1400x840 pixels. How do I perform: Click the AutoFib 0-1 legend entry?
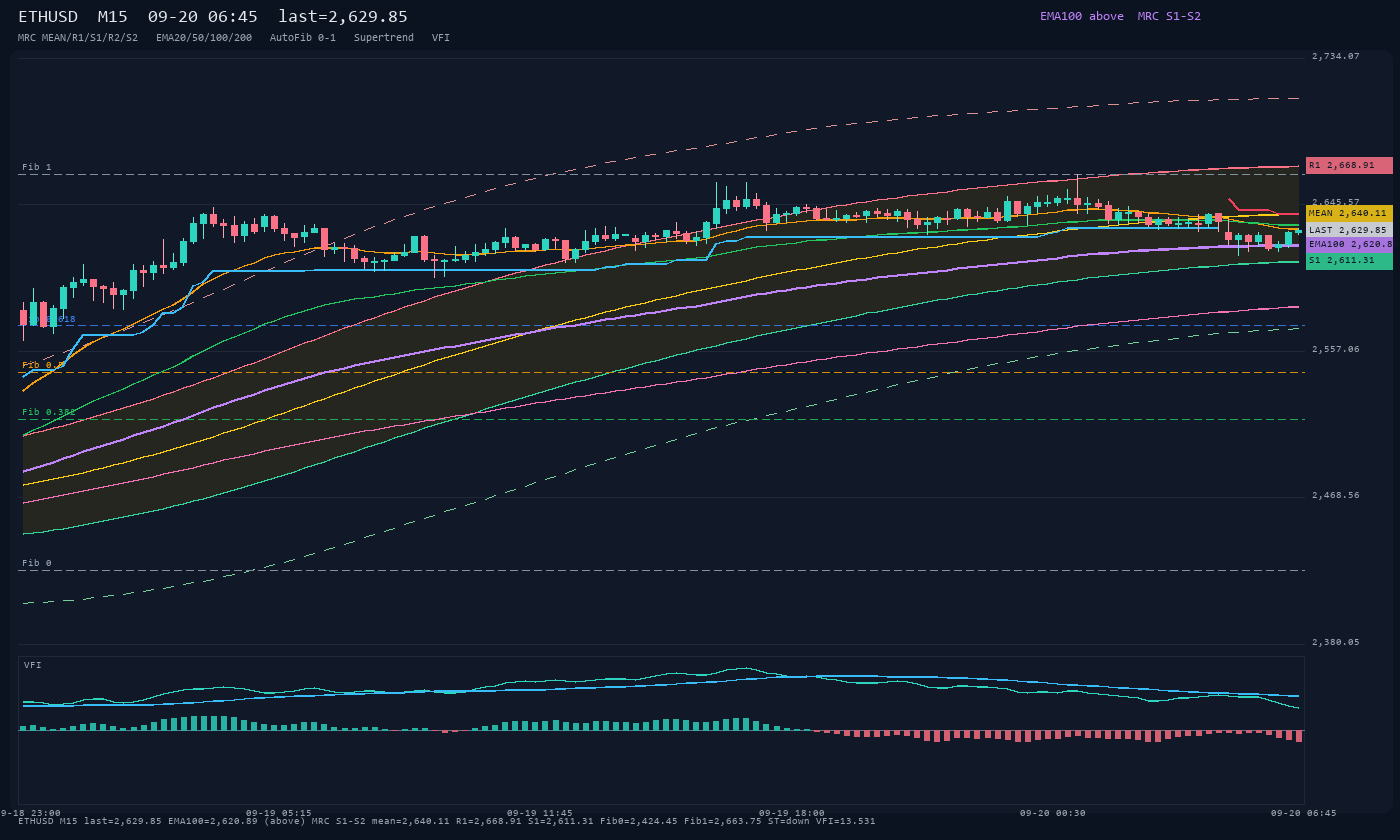click(303, 38)
